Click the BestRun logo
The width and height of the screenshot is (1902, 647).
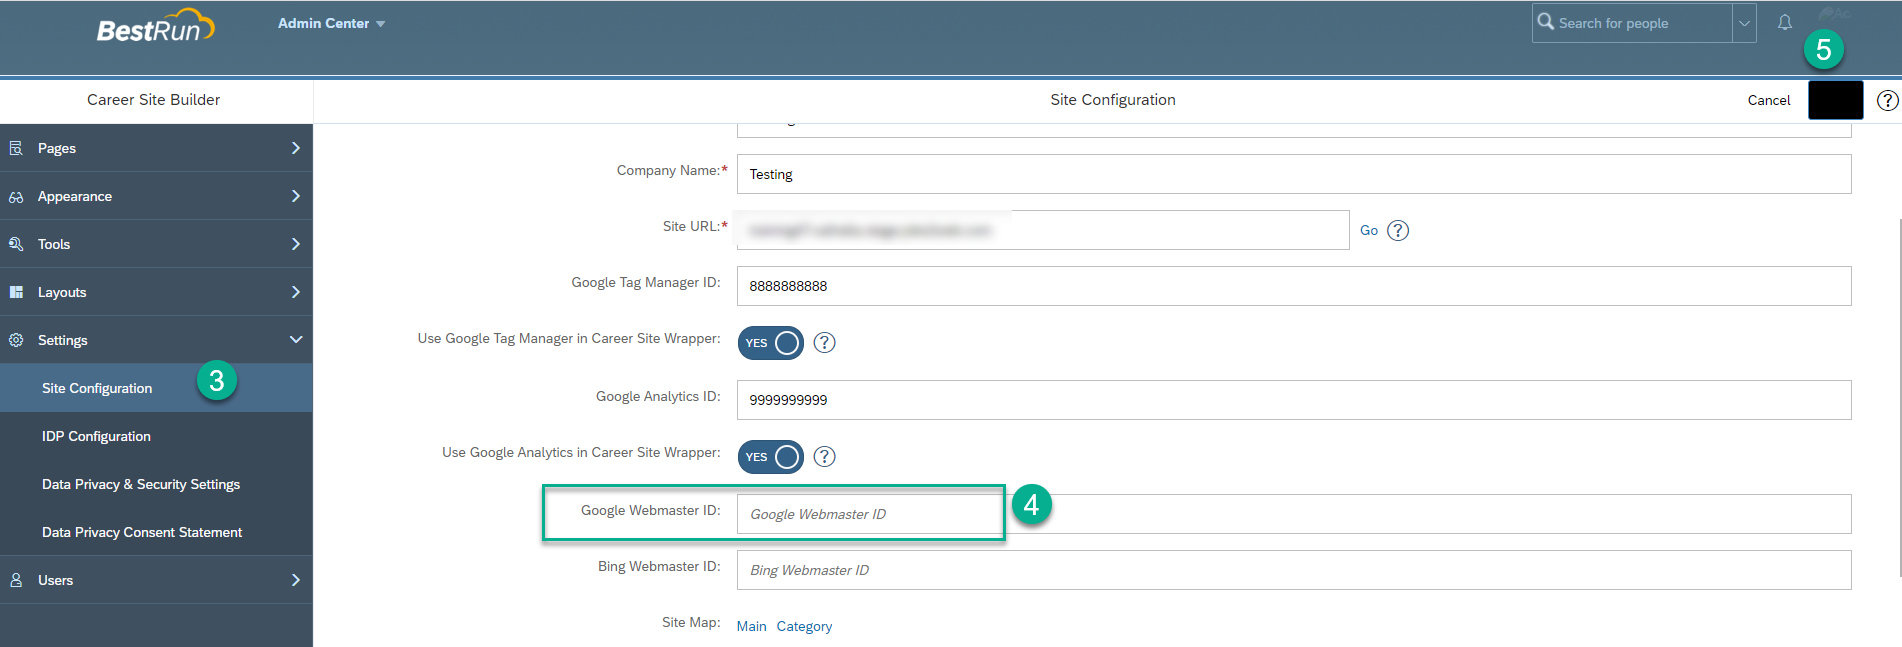pos(155,26)
